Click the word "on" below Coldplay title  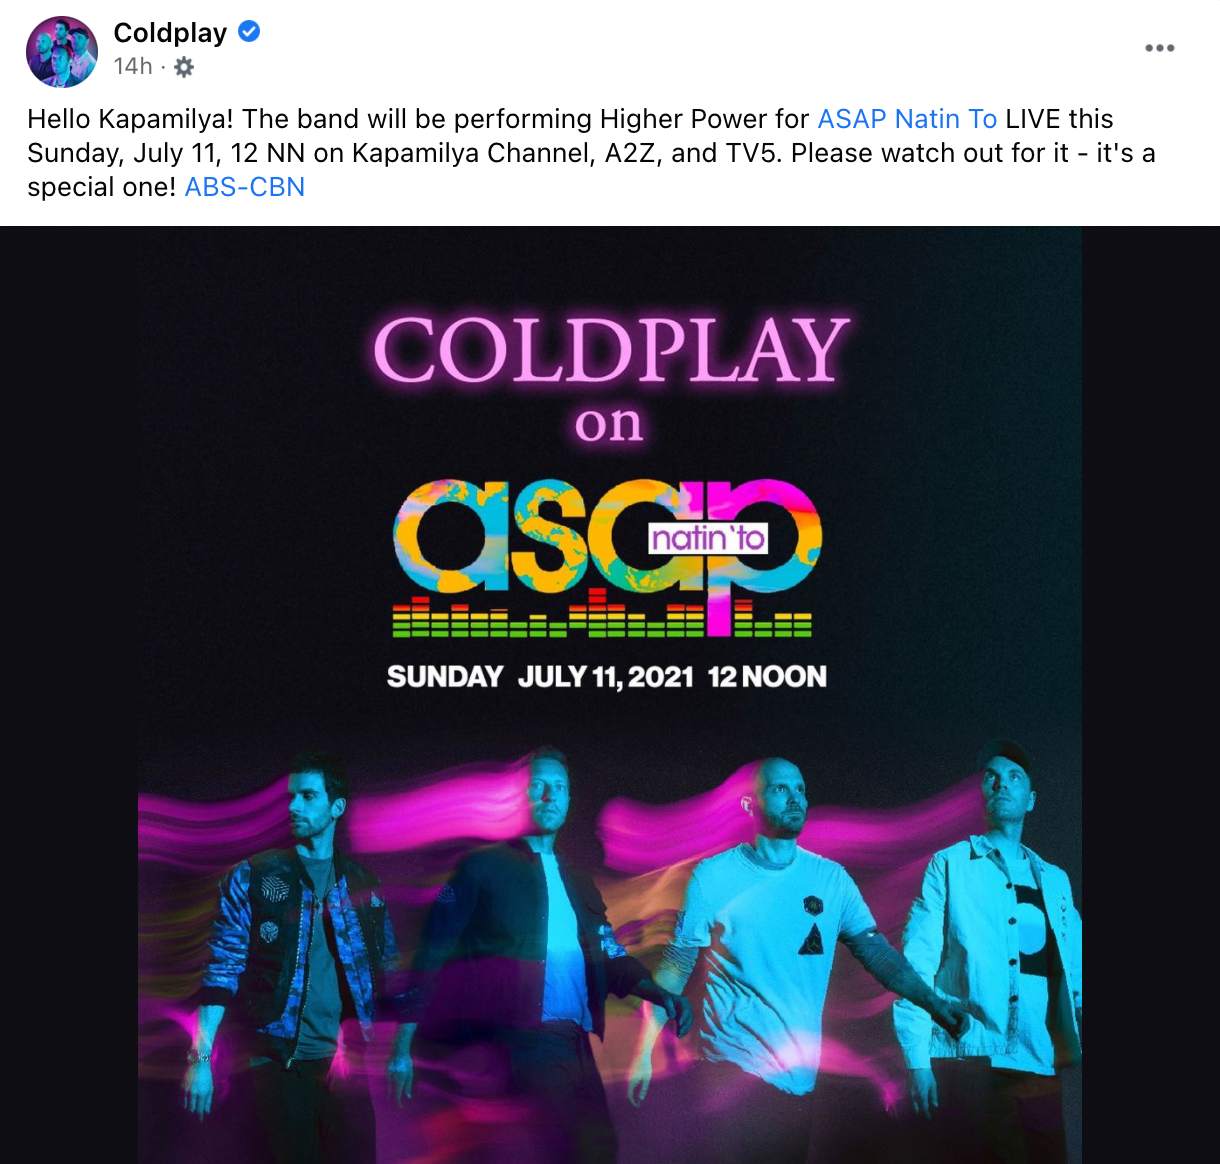tap(608, 425)
